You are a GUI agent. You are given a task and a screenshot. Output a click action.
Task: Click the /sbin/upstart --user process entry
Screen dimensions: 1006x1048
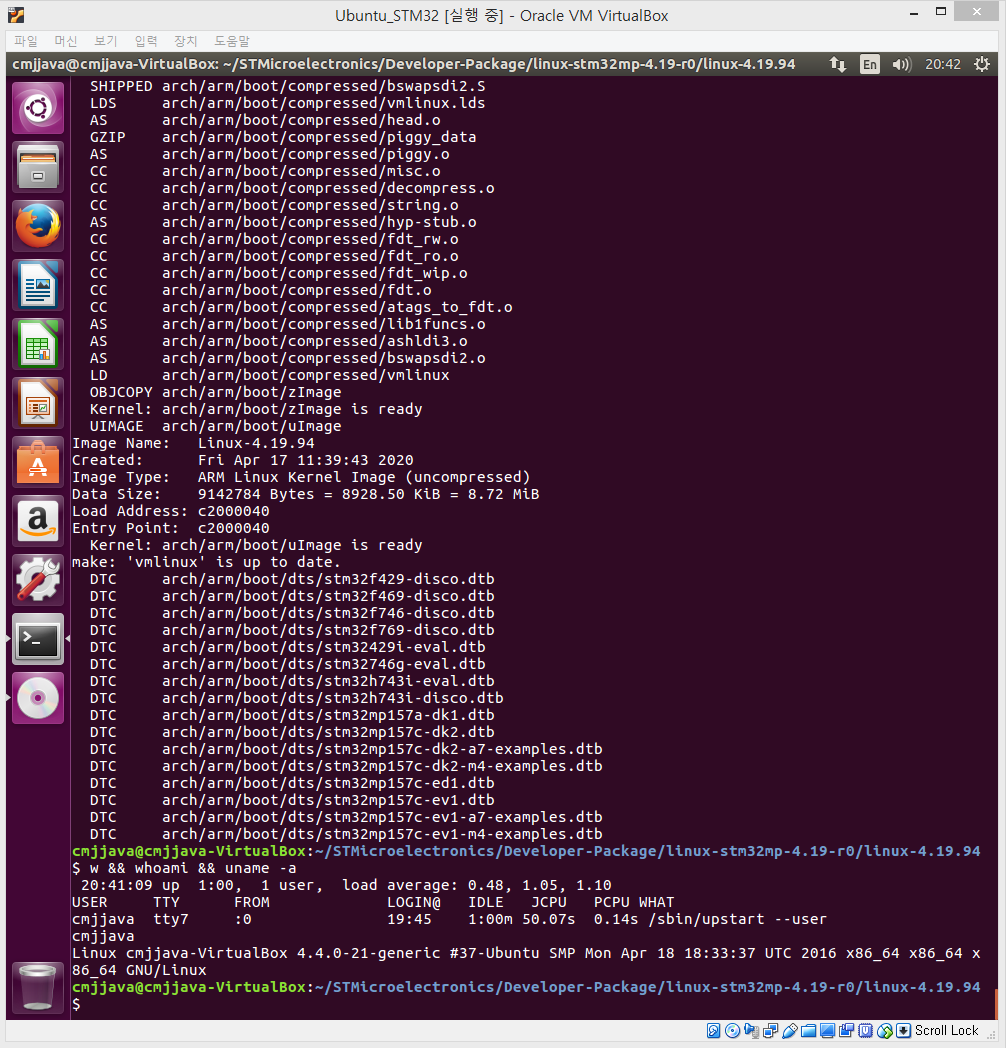[737, 919]
